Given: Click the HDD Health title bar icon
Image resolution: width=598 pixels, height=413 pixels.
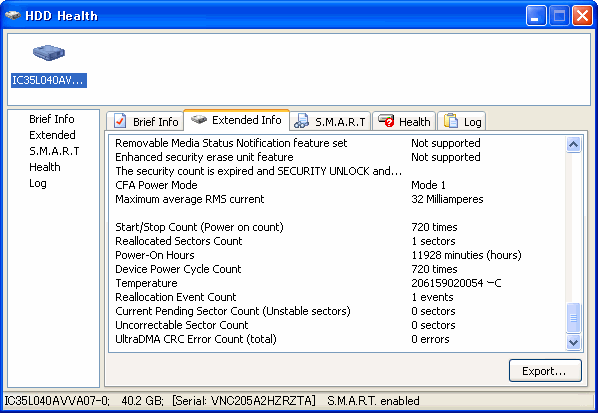Looking at the screenshot, I should pyautogui.click(x=13, y=16).
